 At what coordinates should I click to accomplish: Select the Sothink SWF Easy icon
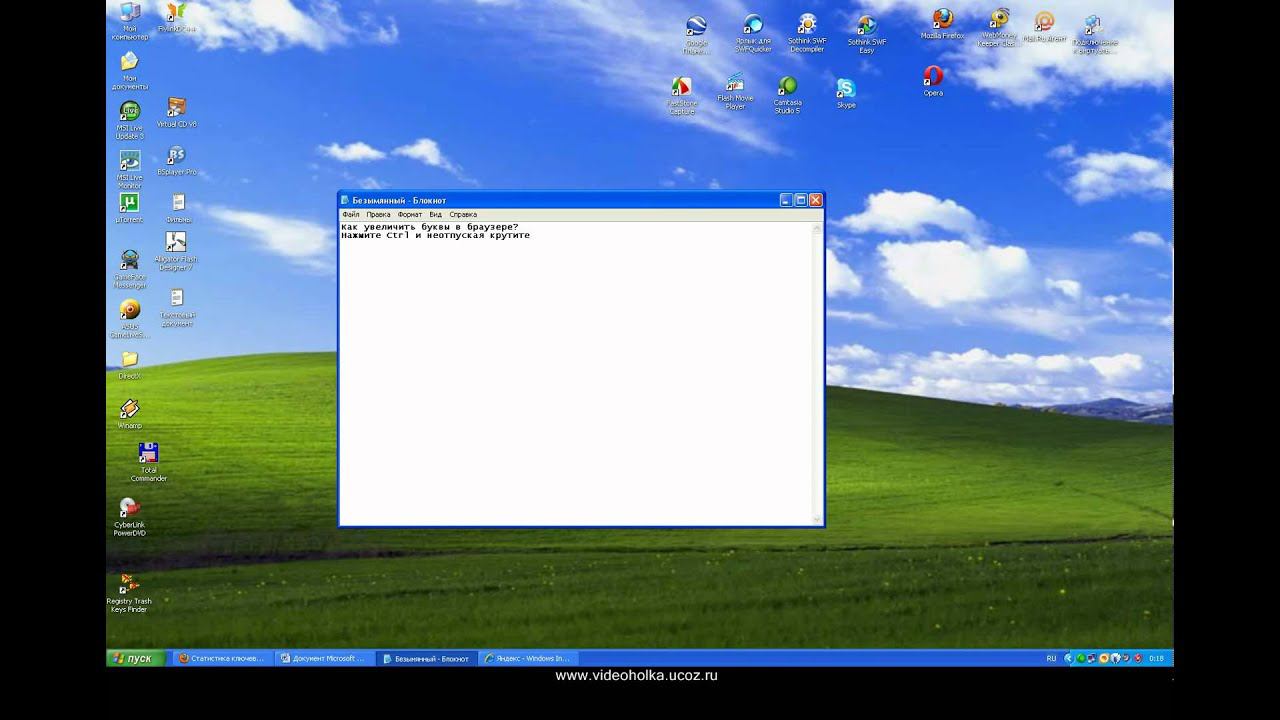coord(867,35)
